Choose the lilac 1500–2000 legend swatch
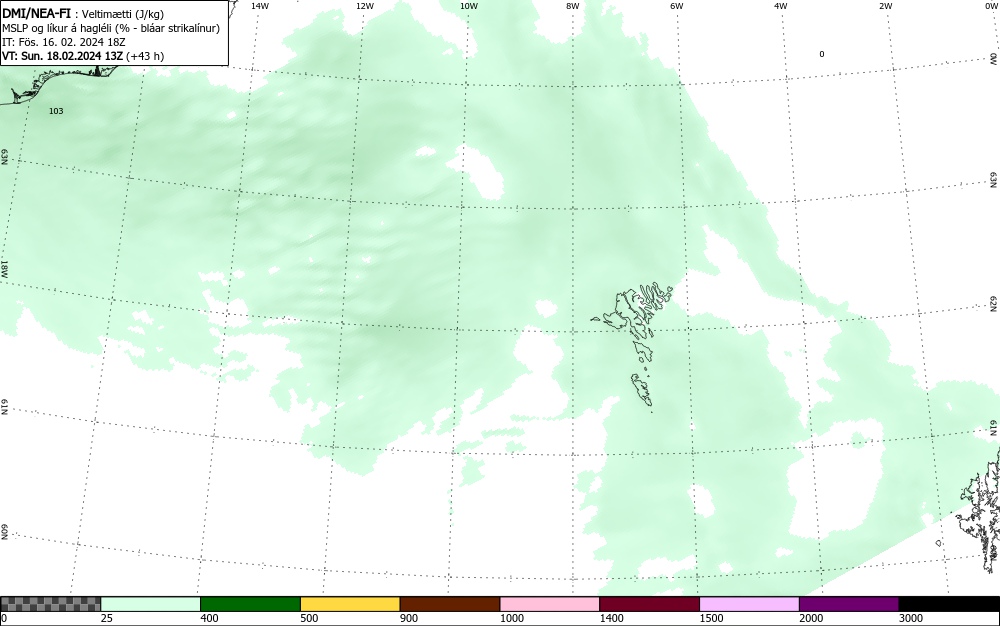Image resolution: width=1000 pixels, height=626 pixels. coord(749,604)
